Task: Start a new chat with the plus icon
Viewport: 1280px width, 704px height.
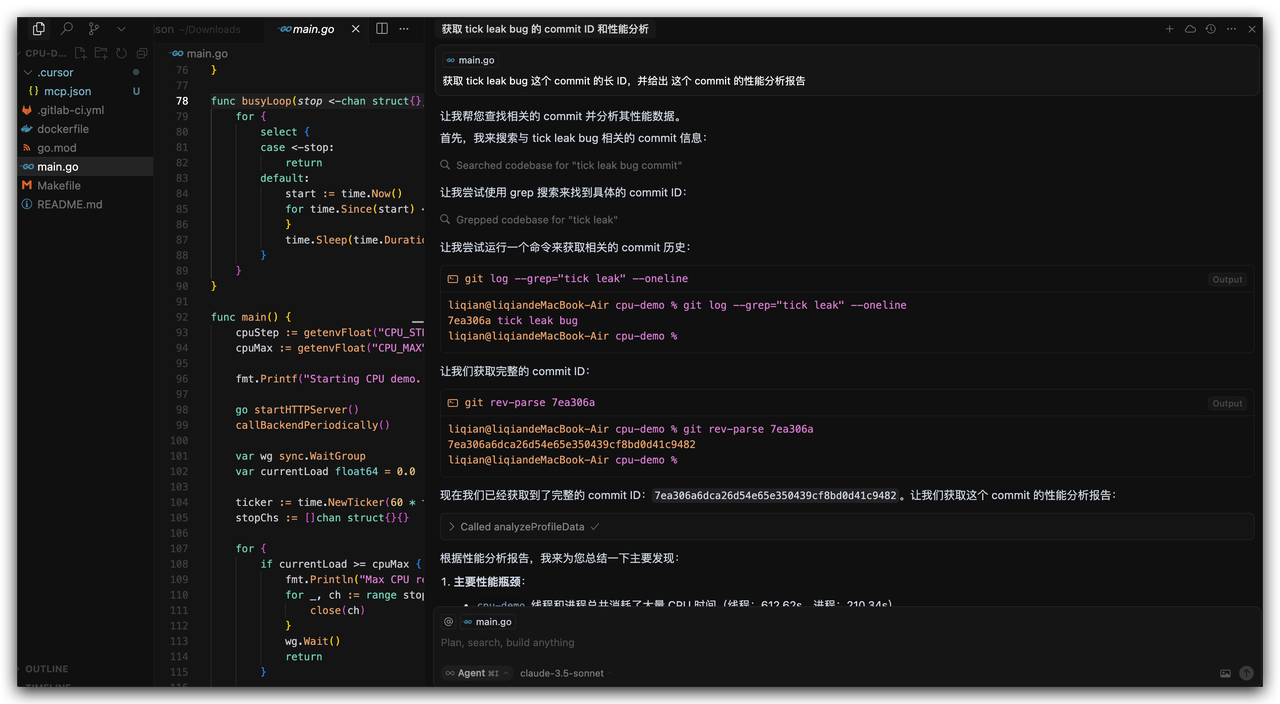Action: 1169,29
